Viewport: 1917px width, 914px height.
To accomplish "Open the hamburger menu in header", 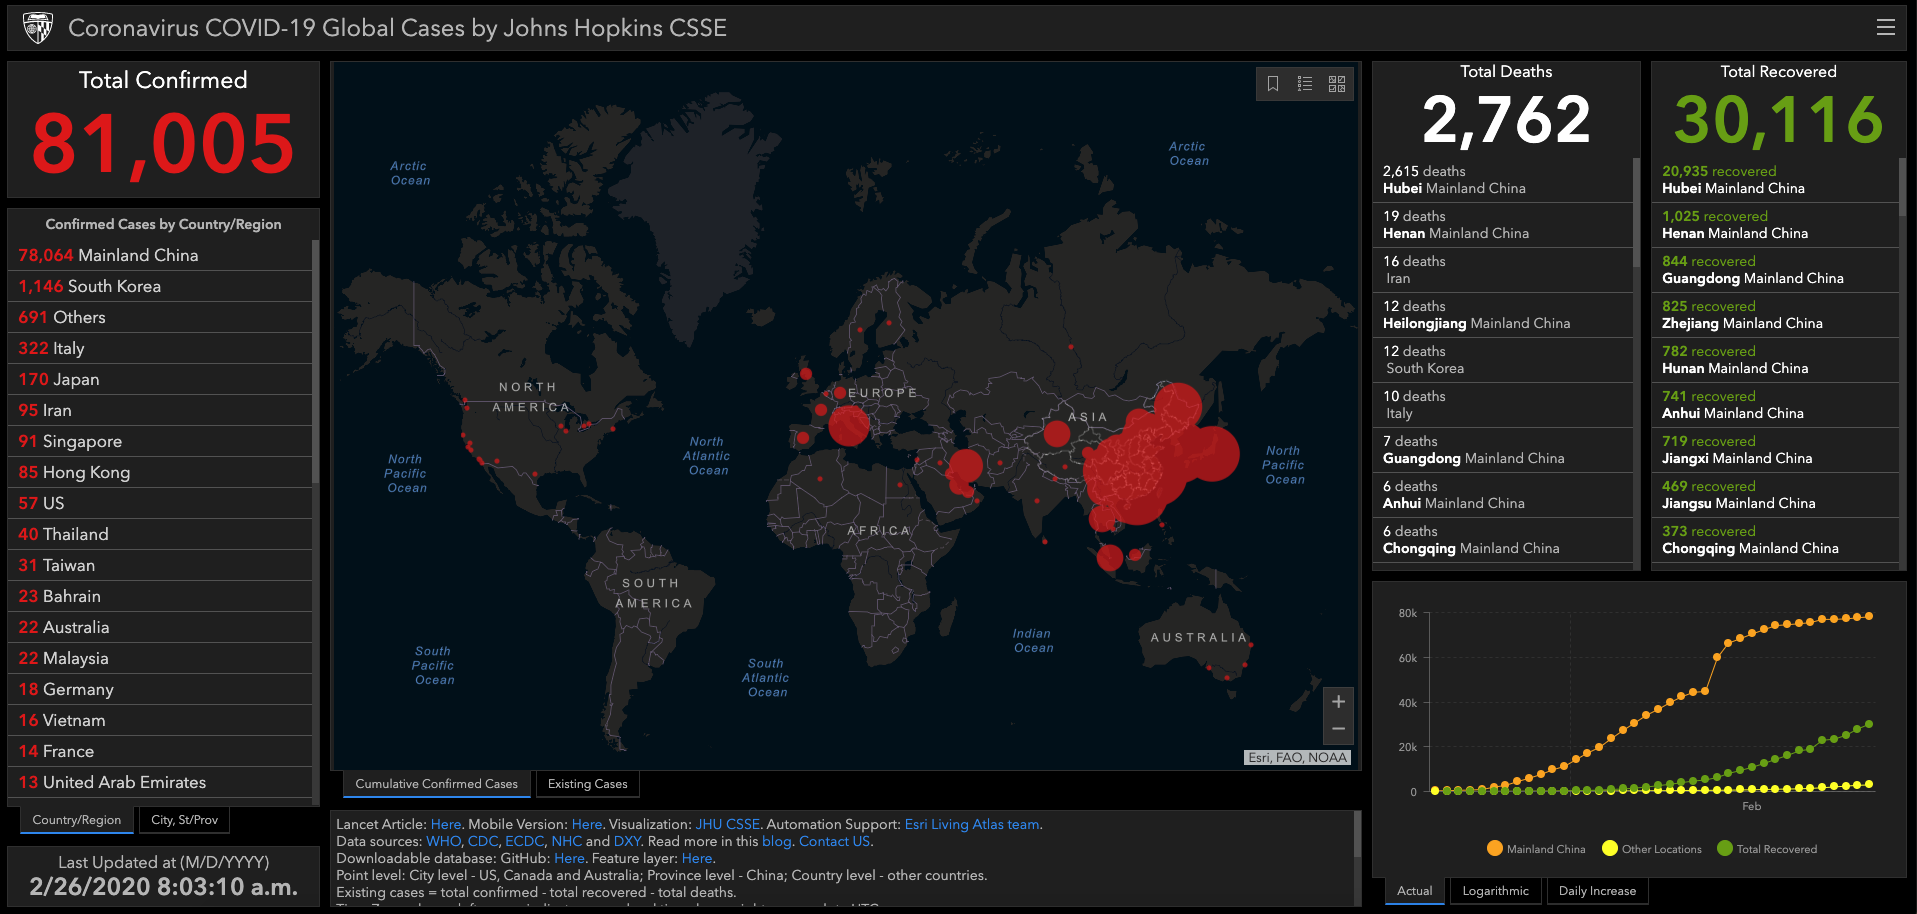I will [x=1885, y=28].
